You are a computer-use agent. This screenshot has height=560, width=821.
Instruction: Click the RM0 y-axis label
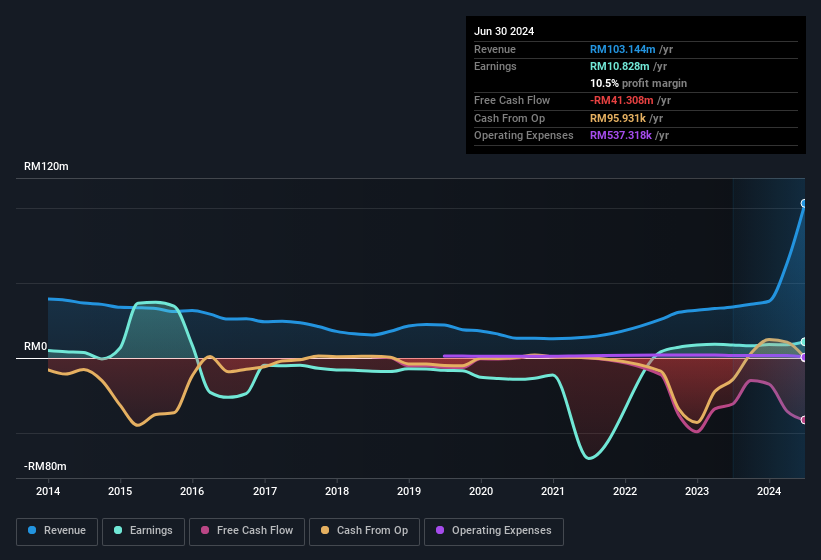(36, 346)
